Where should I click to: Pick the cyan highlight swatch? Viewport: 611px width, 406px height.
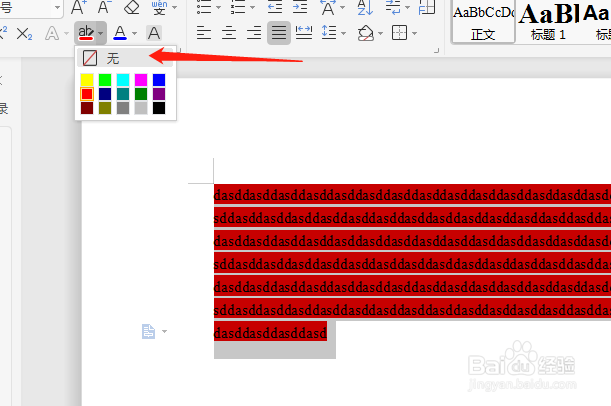(123, 80)
